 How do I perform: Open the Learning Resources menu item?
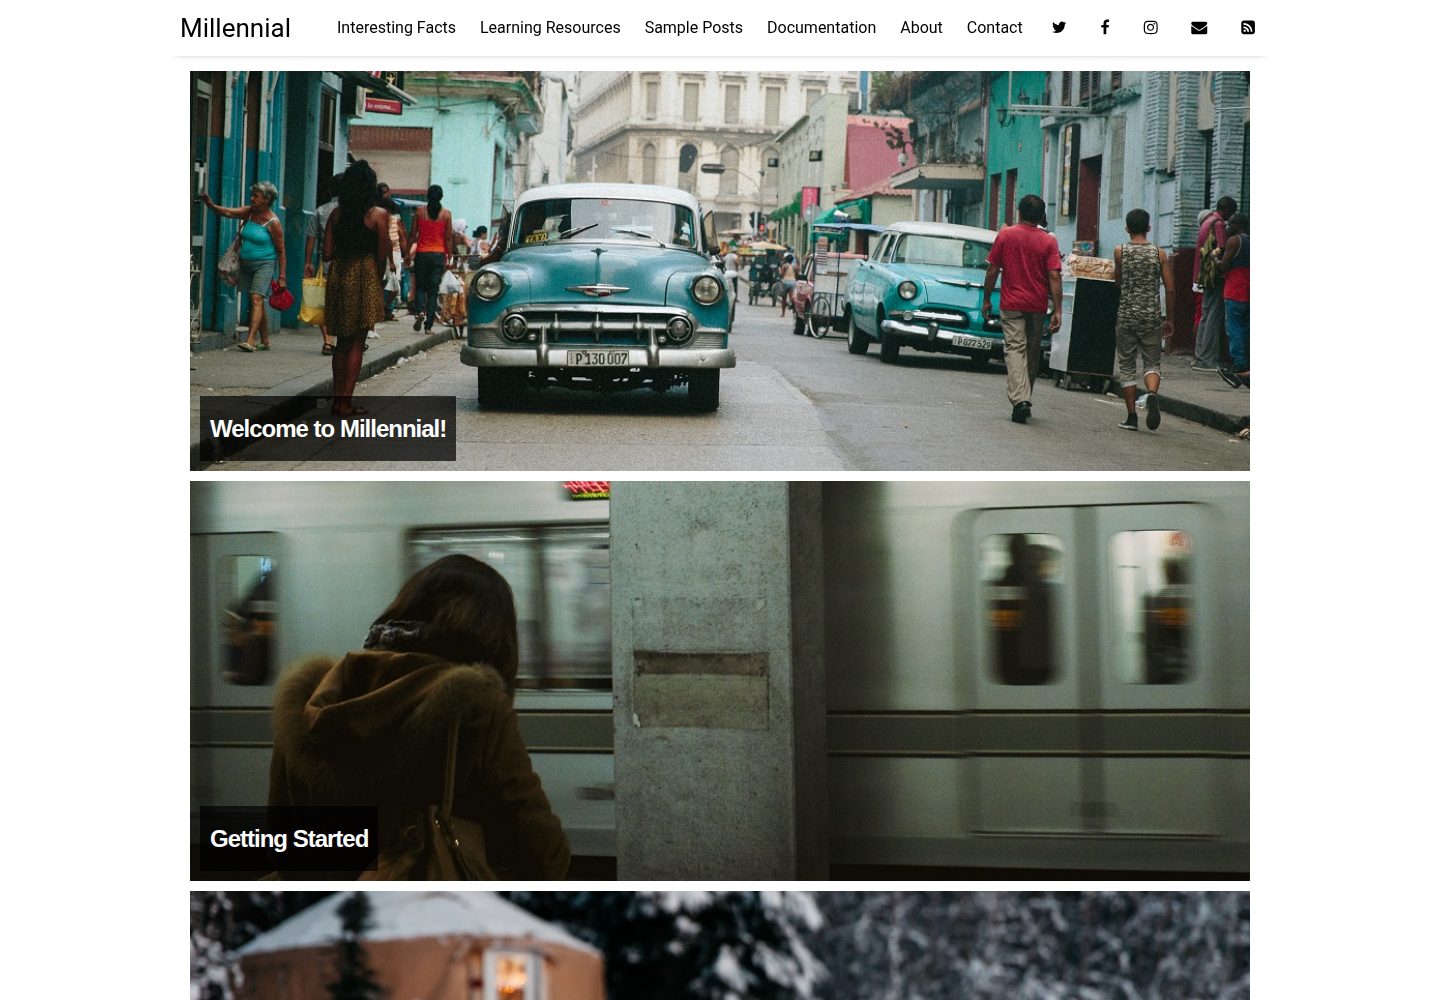tap(550, 28)
